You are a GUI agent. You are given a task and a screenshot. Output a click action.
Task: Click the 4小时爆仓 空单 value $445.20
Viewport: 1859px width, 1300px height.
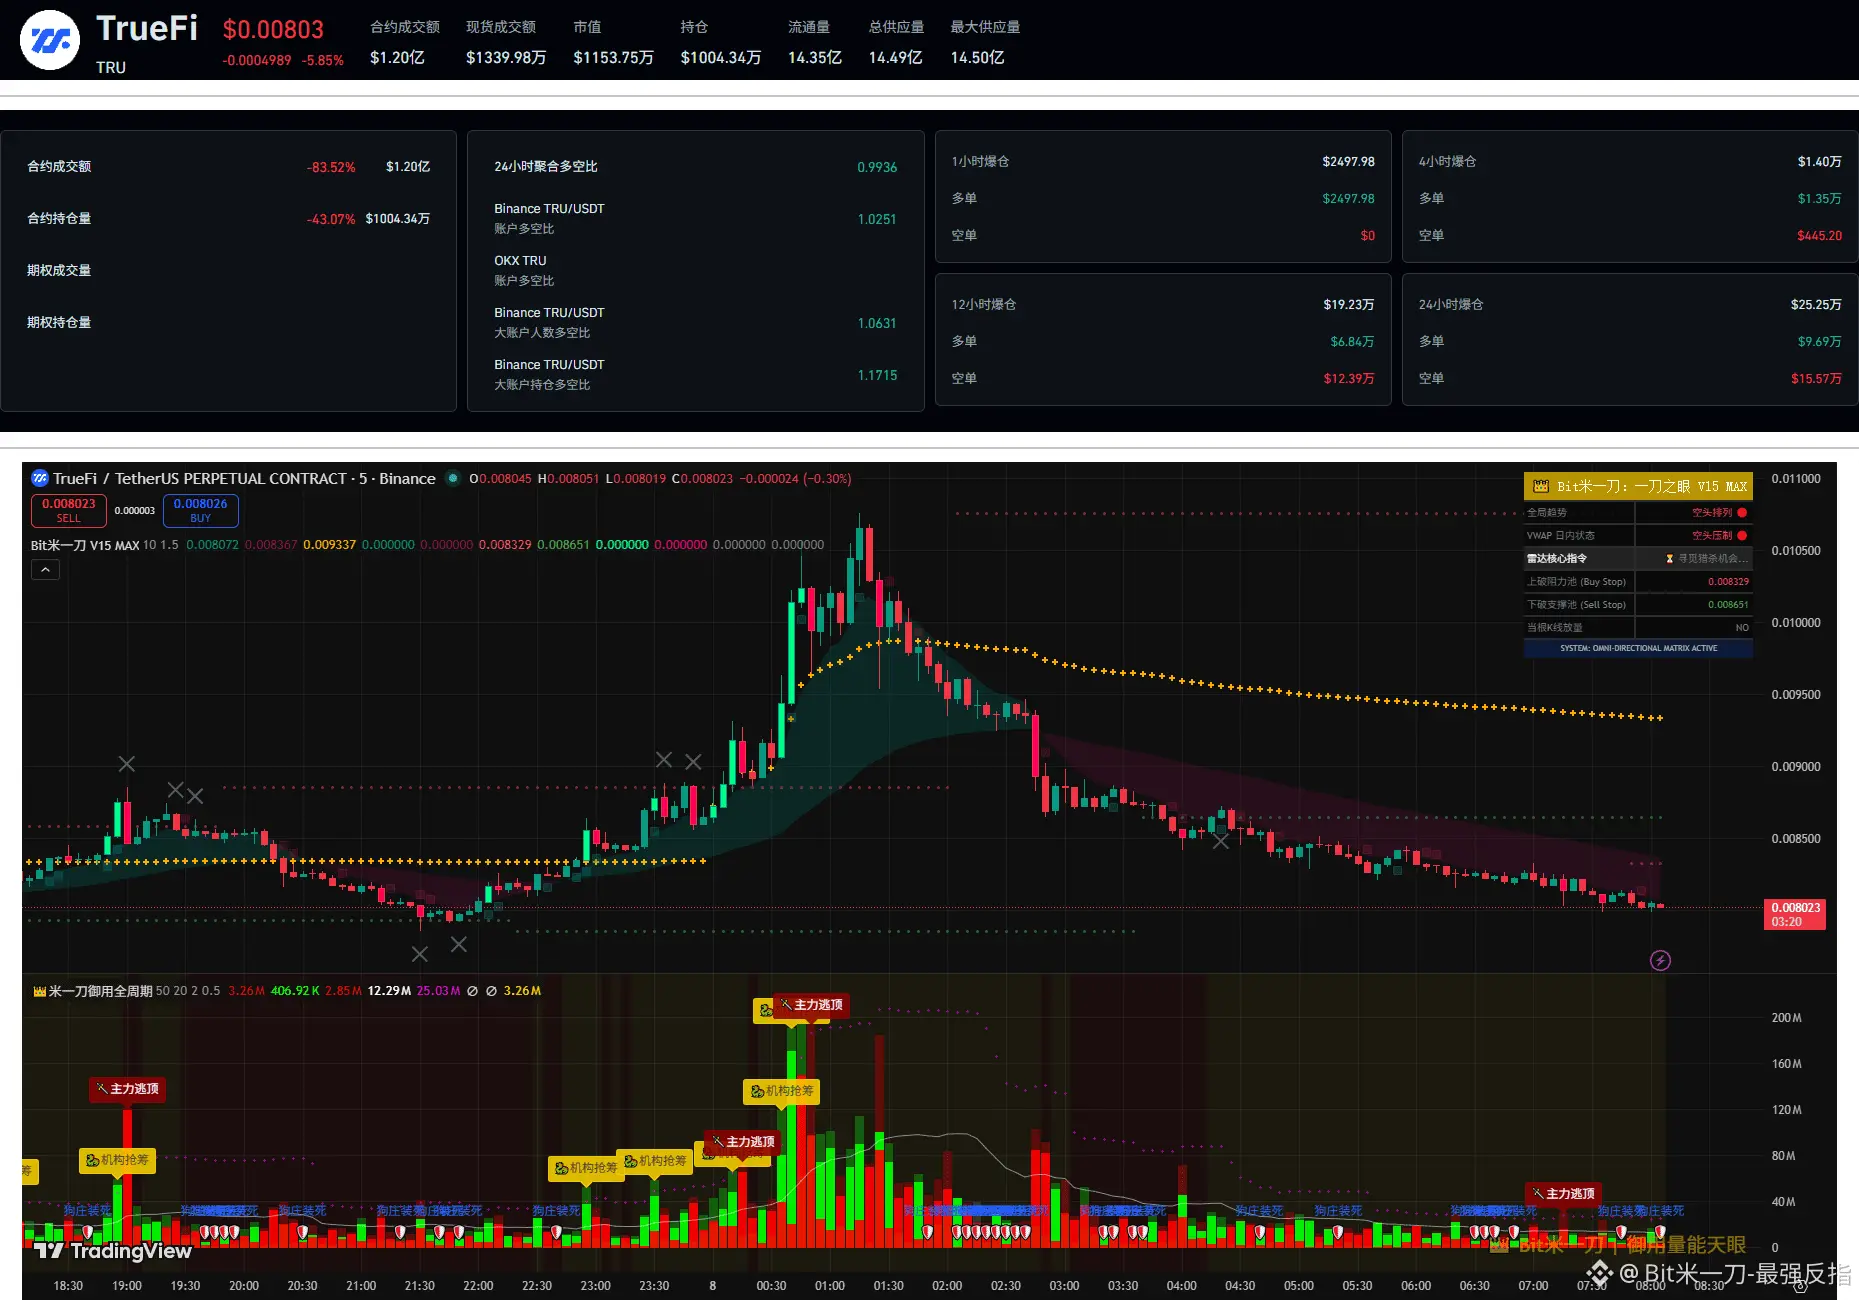(1820, 236)
